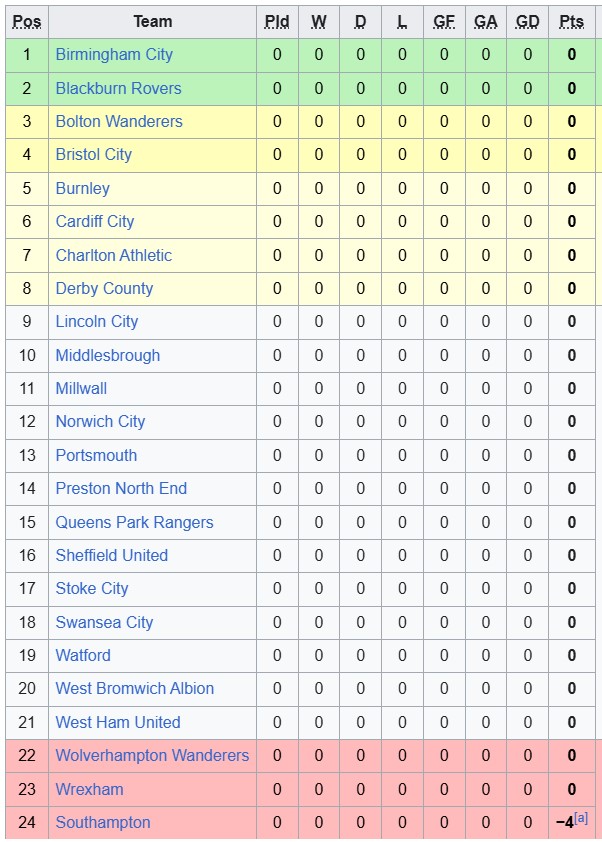Click the Wrexham team link
Image resolution: width=602 pixels, height=842 pixels.
(89, 789)
